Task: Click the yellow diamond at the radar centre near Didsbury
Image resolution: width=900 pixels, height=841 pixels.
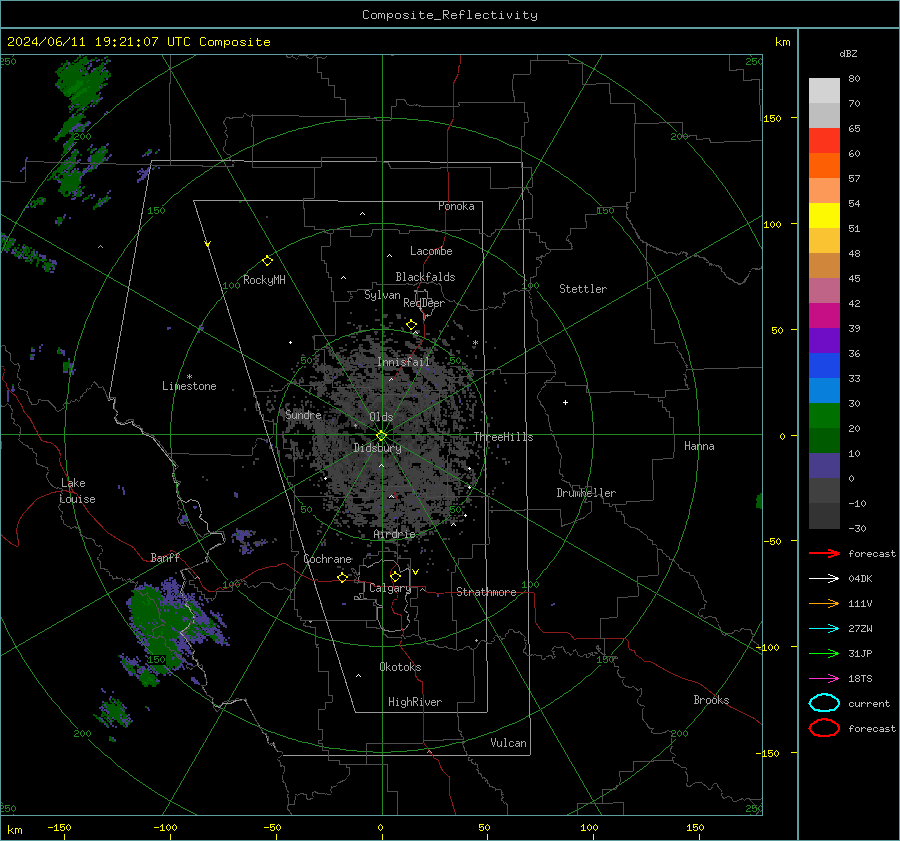Action: (x=381, y=436)
